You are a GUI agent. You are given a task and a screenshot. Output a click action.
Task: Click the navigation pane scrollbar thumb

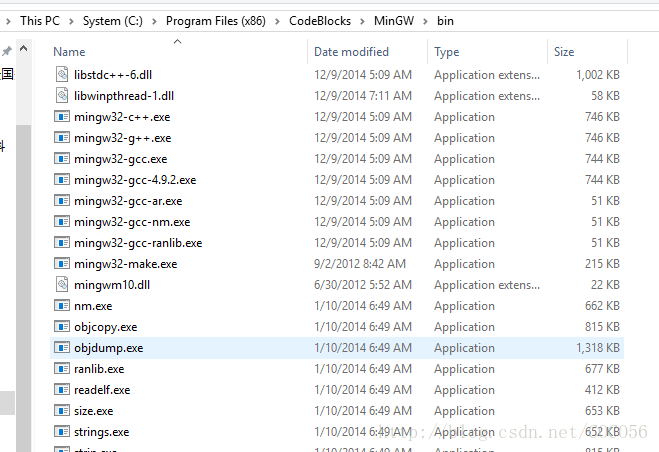pos(24,286)
